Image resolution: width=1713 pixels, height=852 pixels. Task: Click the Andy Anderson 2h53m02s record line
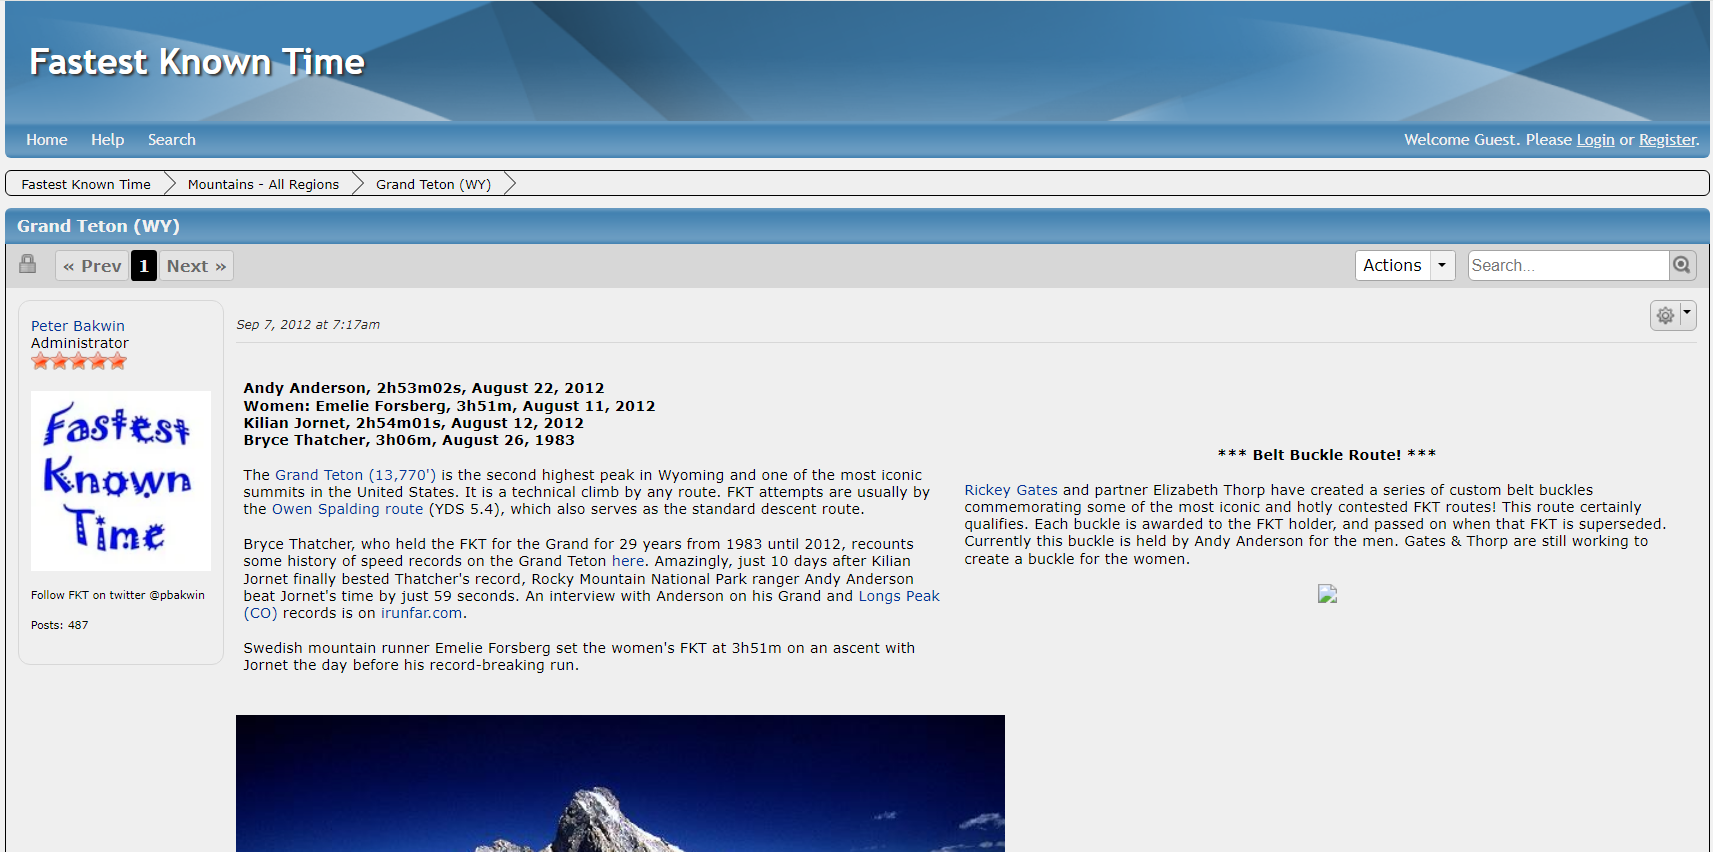tap(424, 388)
